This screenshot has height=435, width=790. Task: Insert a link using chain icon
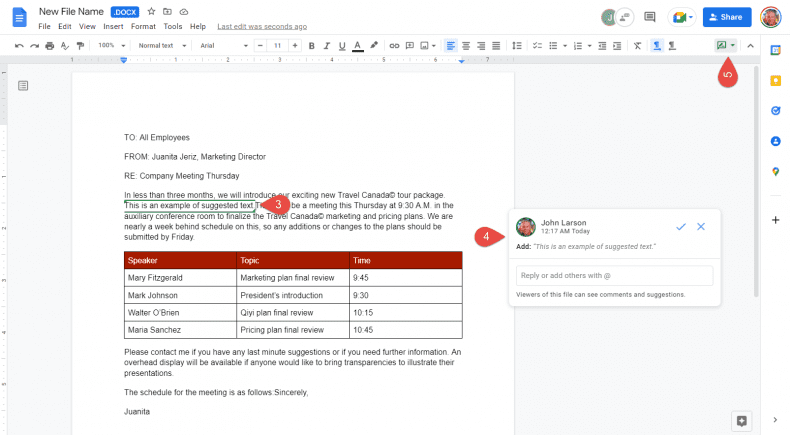point(394,46)
